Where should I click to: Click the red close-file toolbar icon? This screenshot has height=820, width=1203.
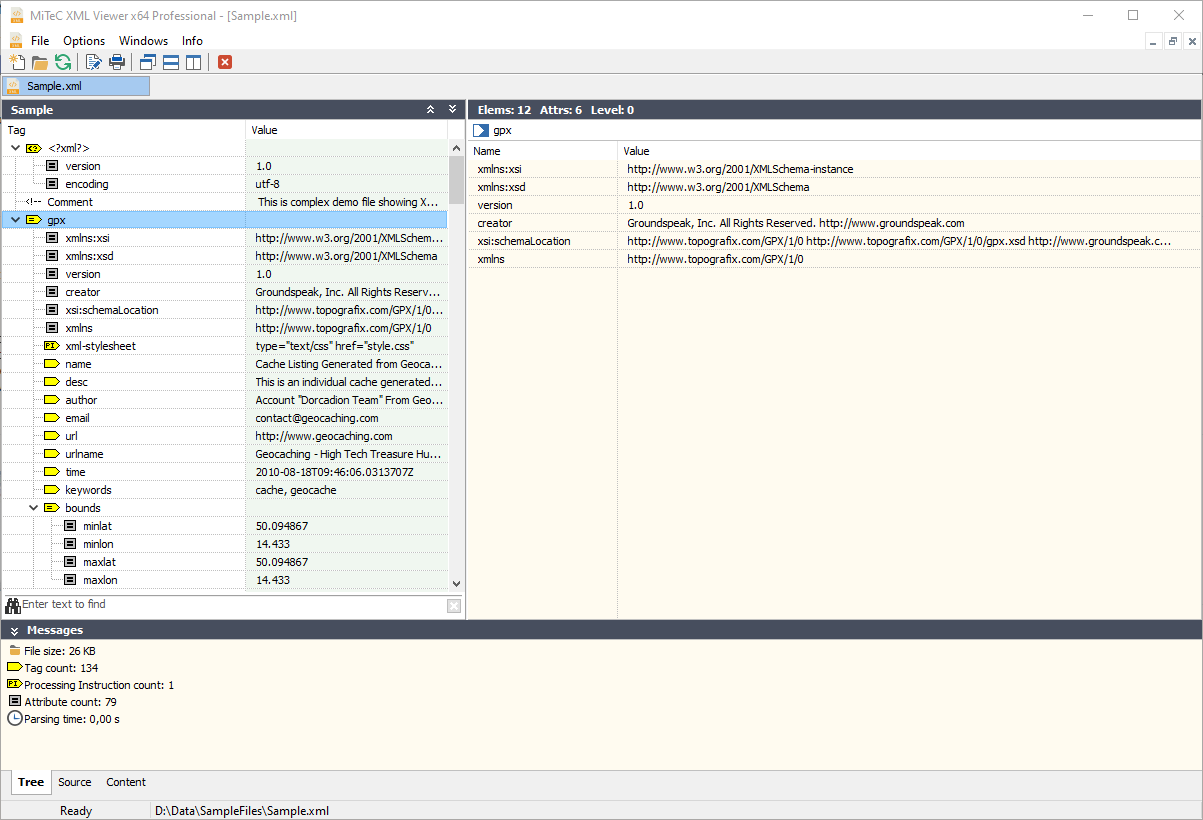[225, 62]
